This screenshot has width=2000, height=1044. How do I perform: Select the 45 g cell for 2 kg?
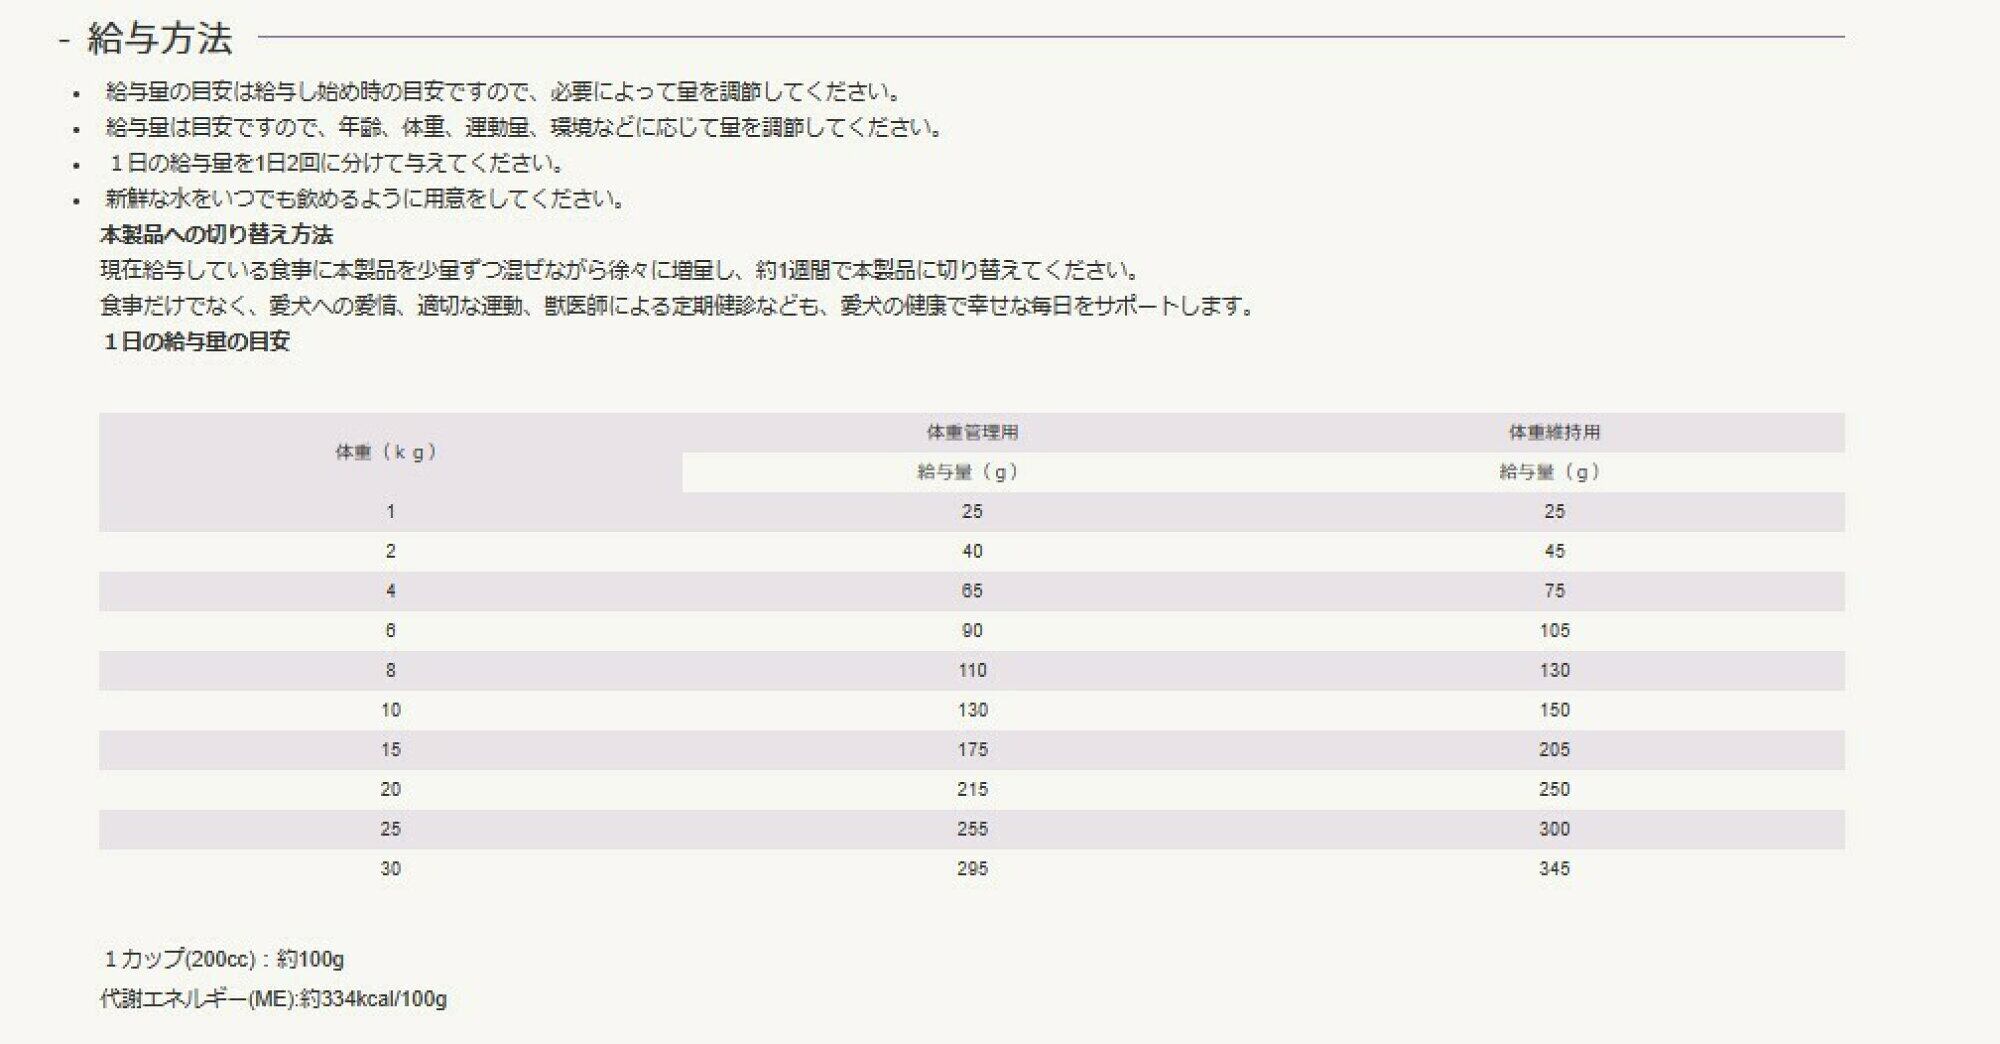[x=1554, y=551]
